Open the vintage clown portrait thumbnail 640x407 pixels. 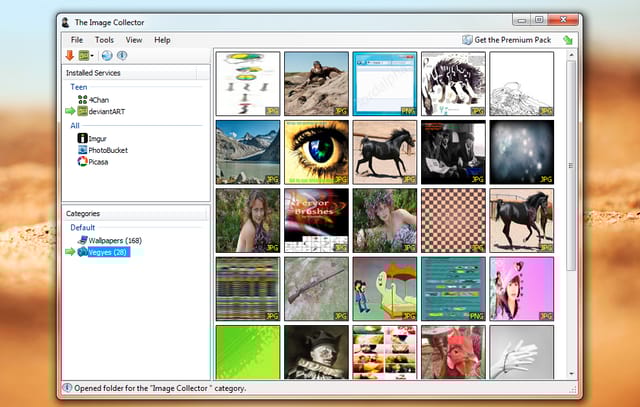click(x=316, y=352)
